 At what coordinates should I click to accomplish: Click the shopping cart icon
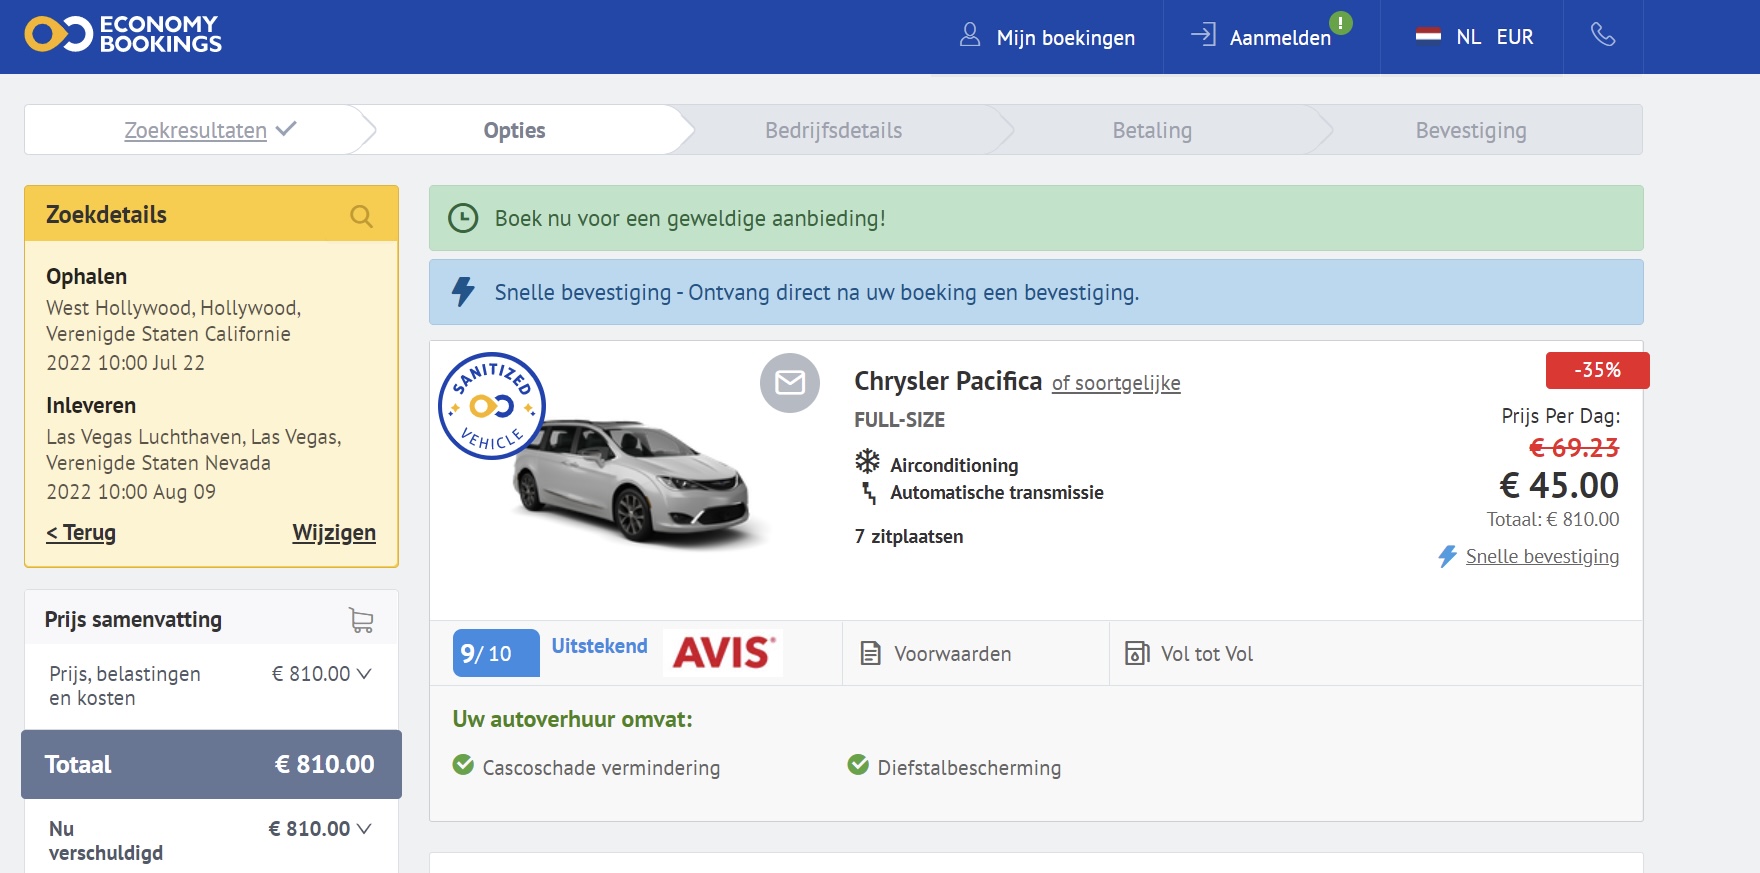tap(361, 620)
